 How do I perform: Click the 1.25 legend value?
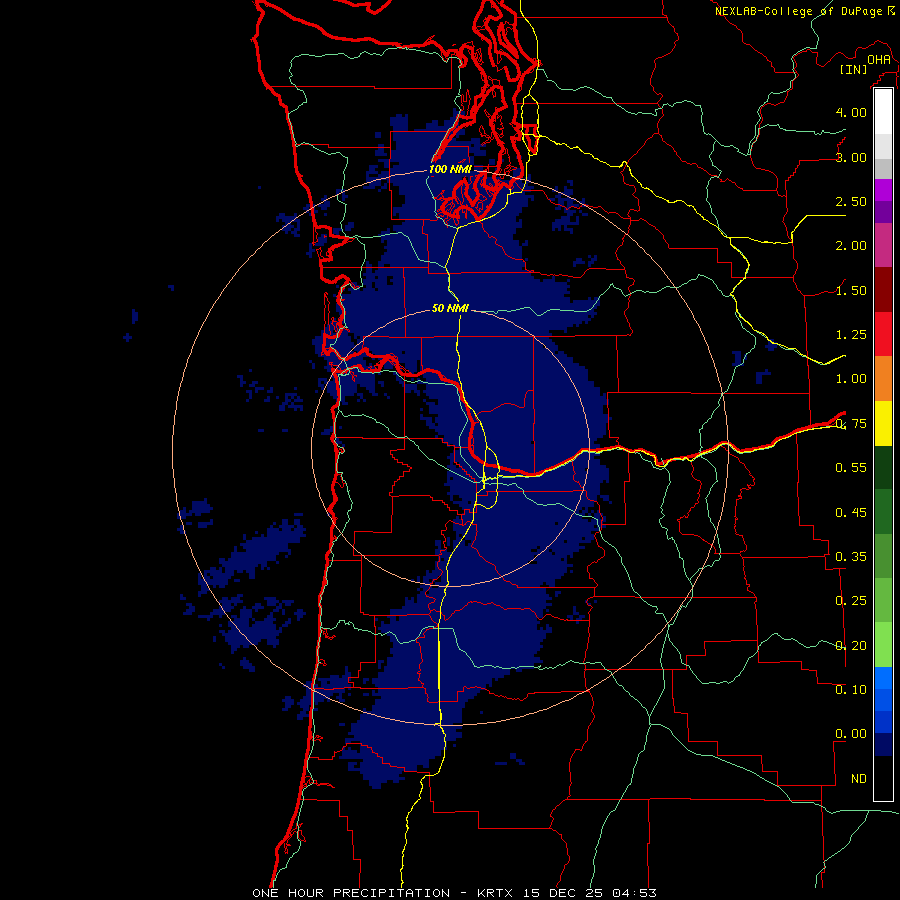pos(851,335)
